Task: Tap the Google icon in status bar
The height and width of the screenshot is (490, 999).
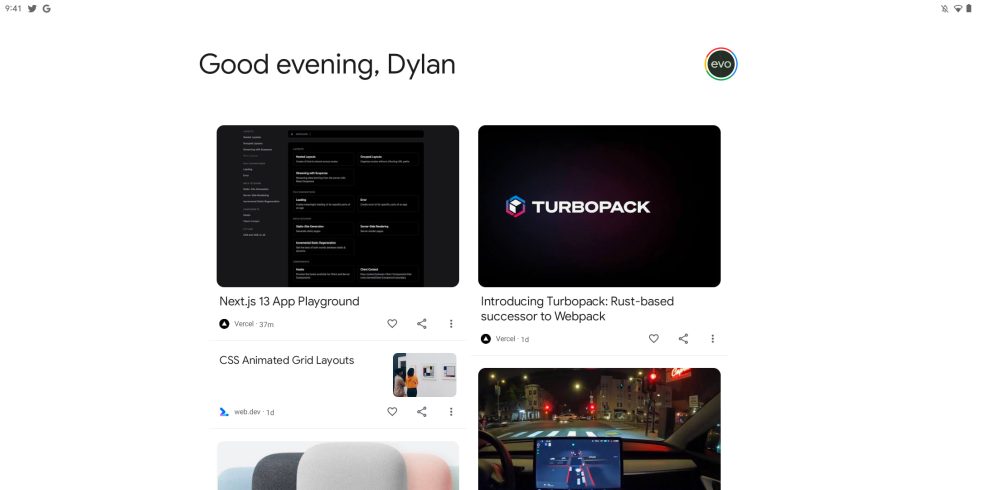Action: coord(46,8)
